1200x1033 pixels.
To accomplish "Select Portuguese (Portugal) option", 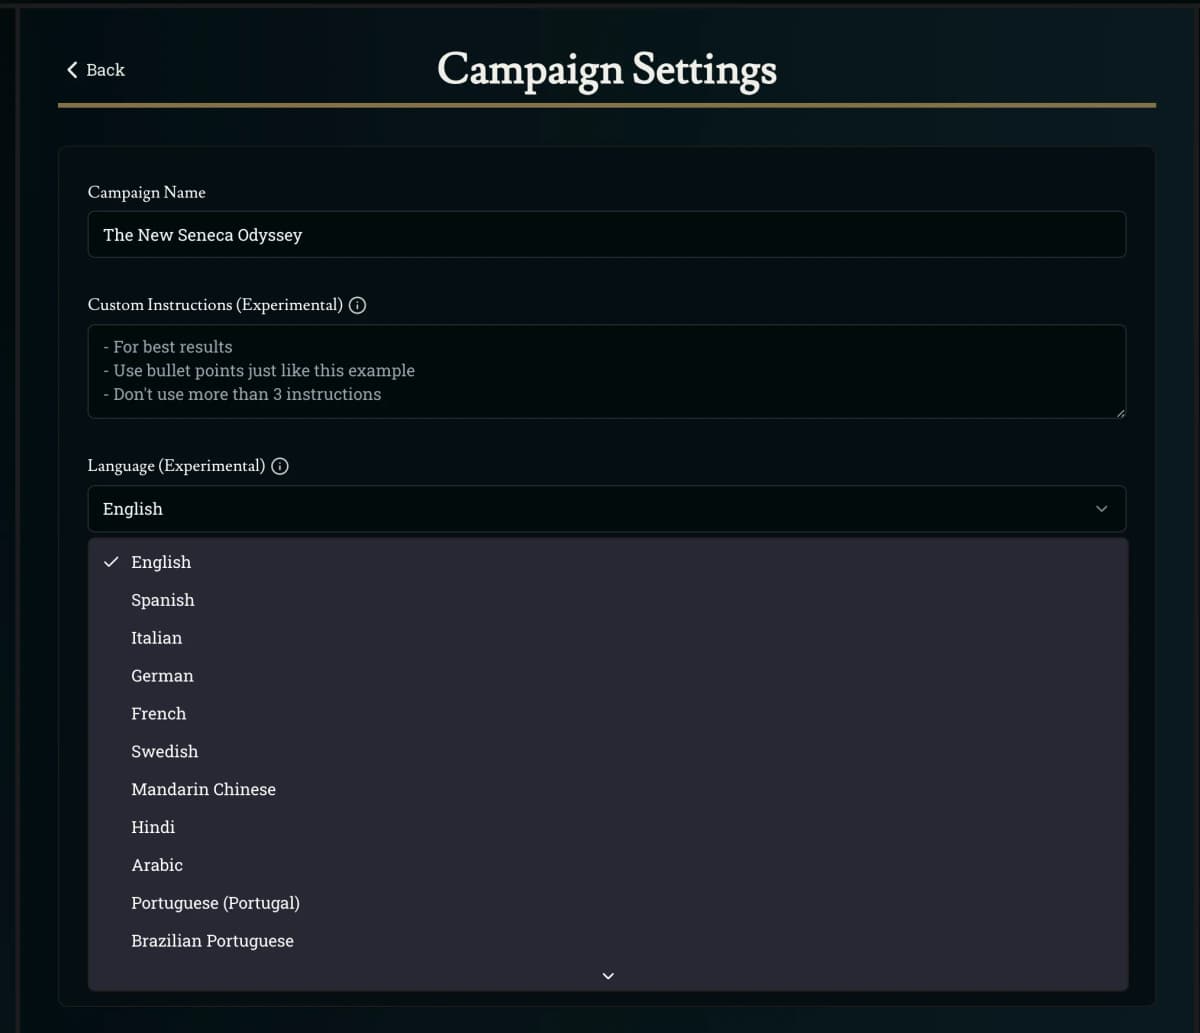I will pyautogui.click(x=215, y=904).
